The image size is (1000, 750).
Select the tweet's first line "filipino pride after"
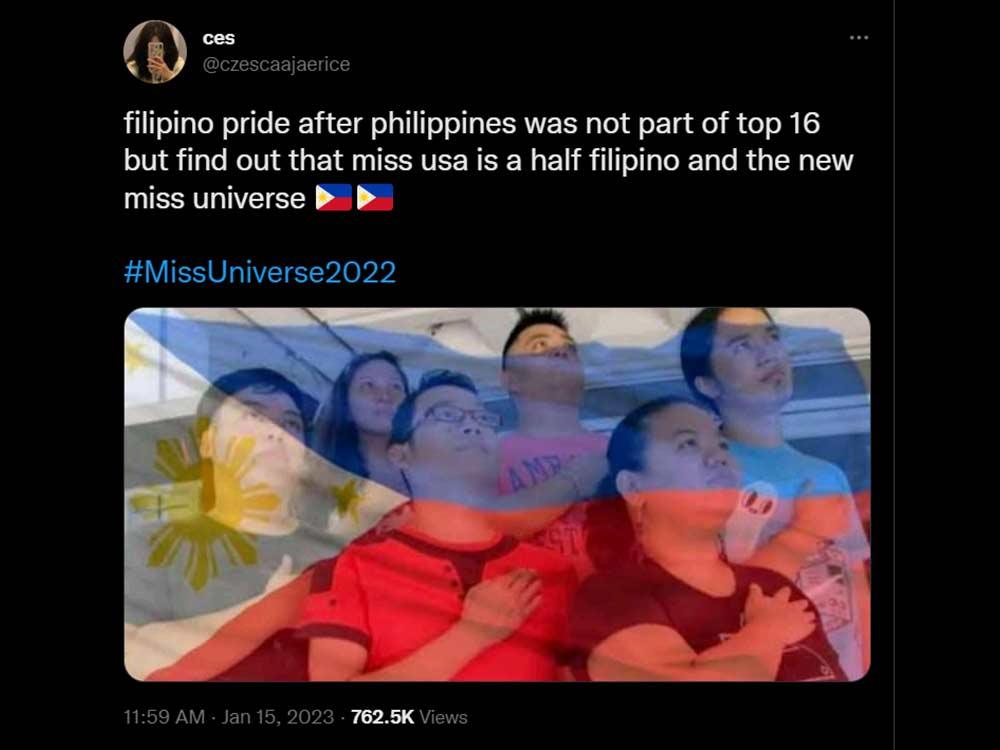[x=245, y=124]
